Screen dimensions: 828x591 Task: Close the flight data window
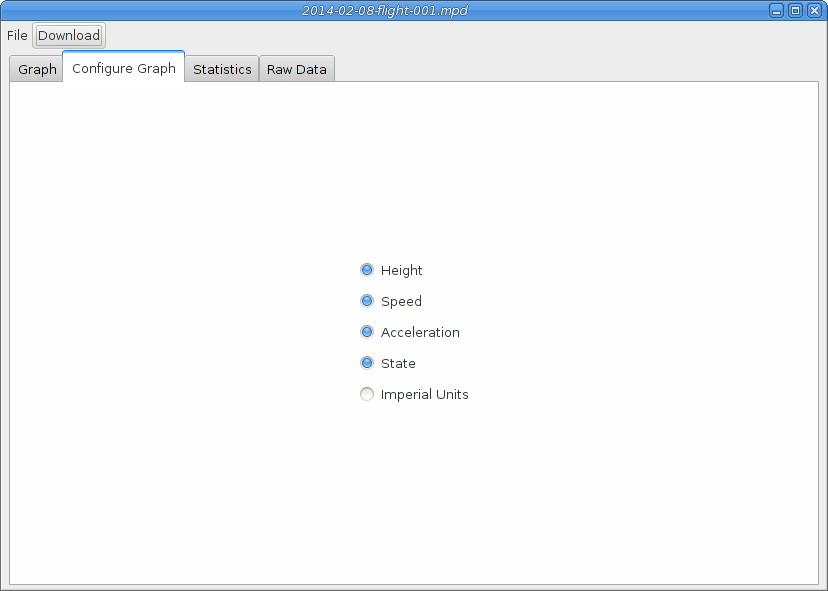point(813,10)
